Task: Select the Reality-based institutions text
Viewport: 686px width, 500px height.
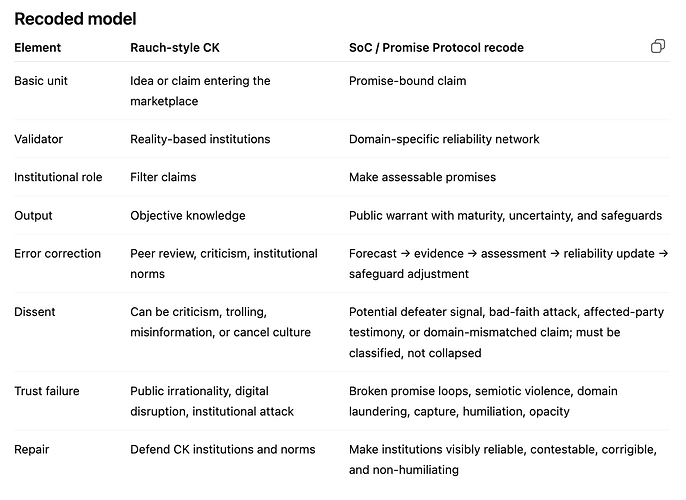Action: pos(200,139)
